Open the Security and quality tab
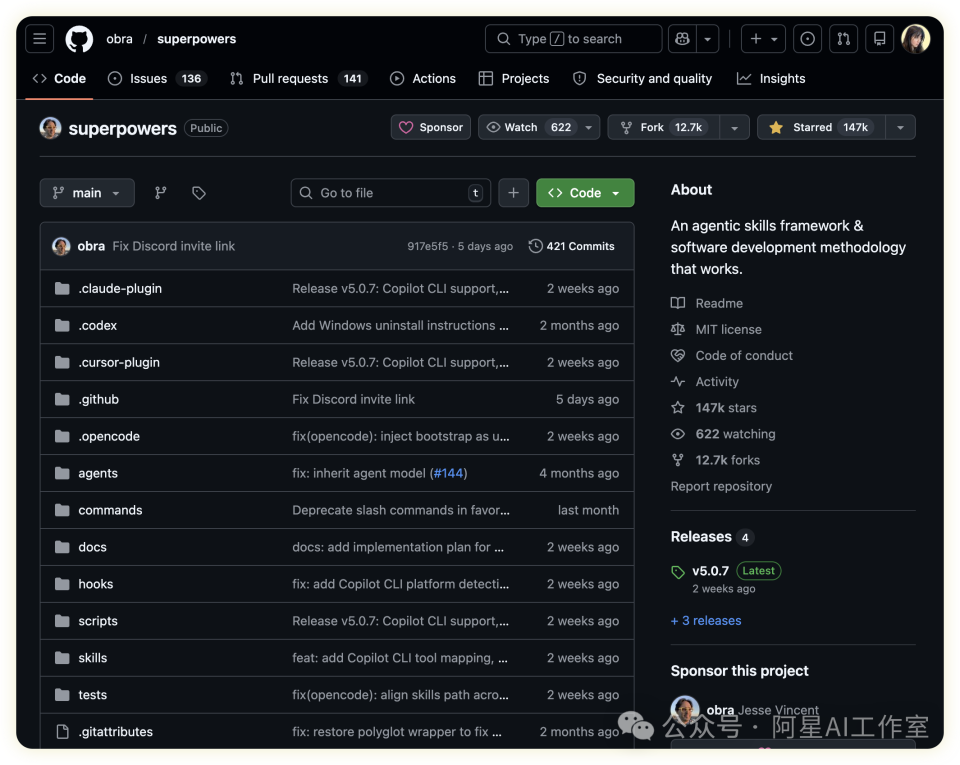Screen dimensions: 960x765 pyautogui.click(x=643, y=78)
